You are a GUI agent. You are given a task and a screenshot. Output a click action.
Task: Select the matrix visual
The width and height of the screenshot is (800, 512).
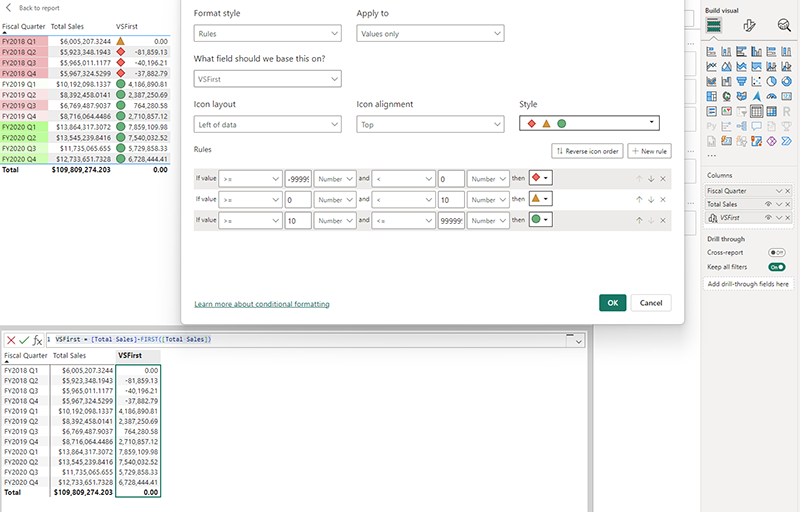click(771, 111)
